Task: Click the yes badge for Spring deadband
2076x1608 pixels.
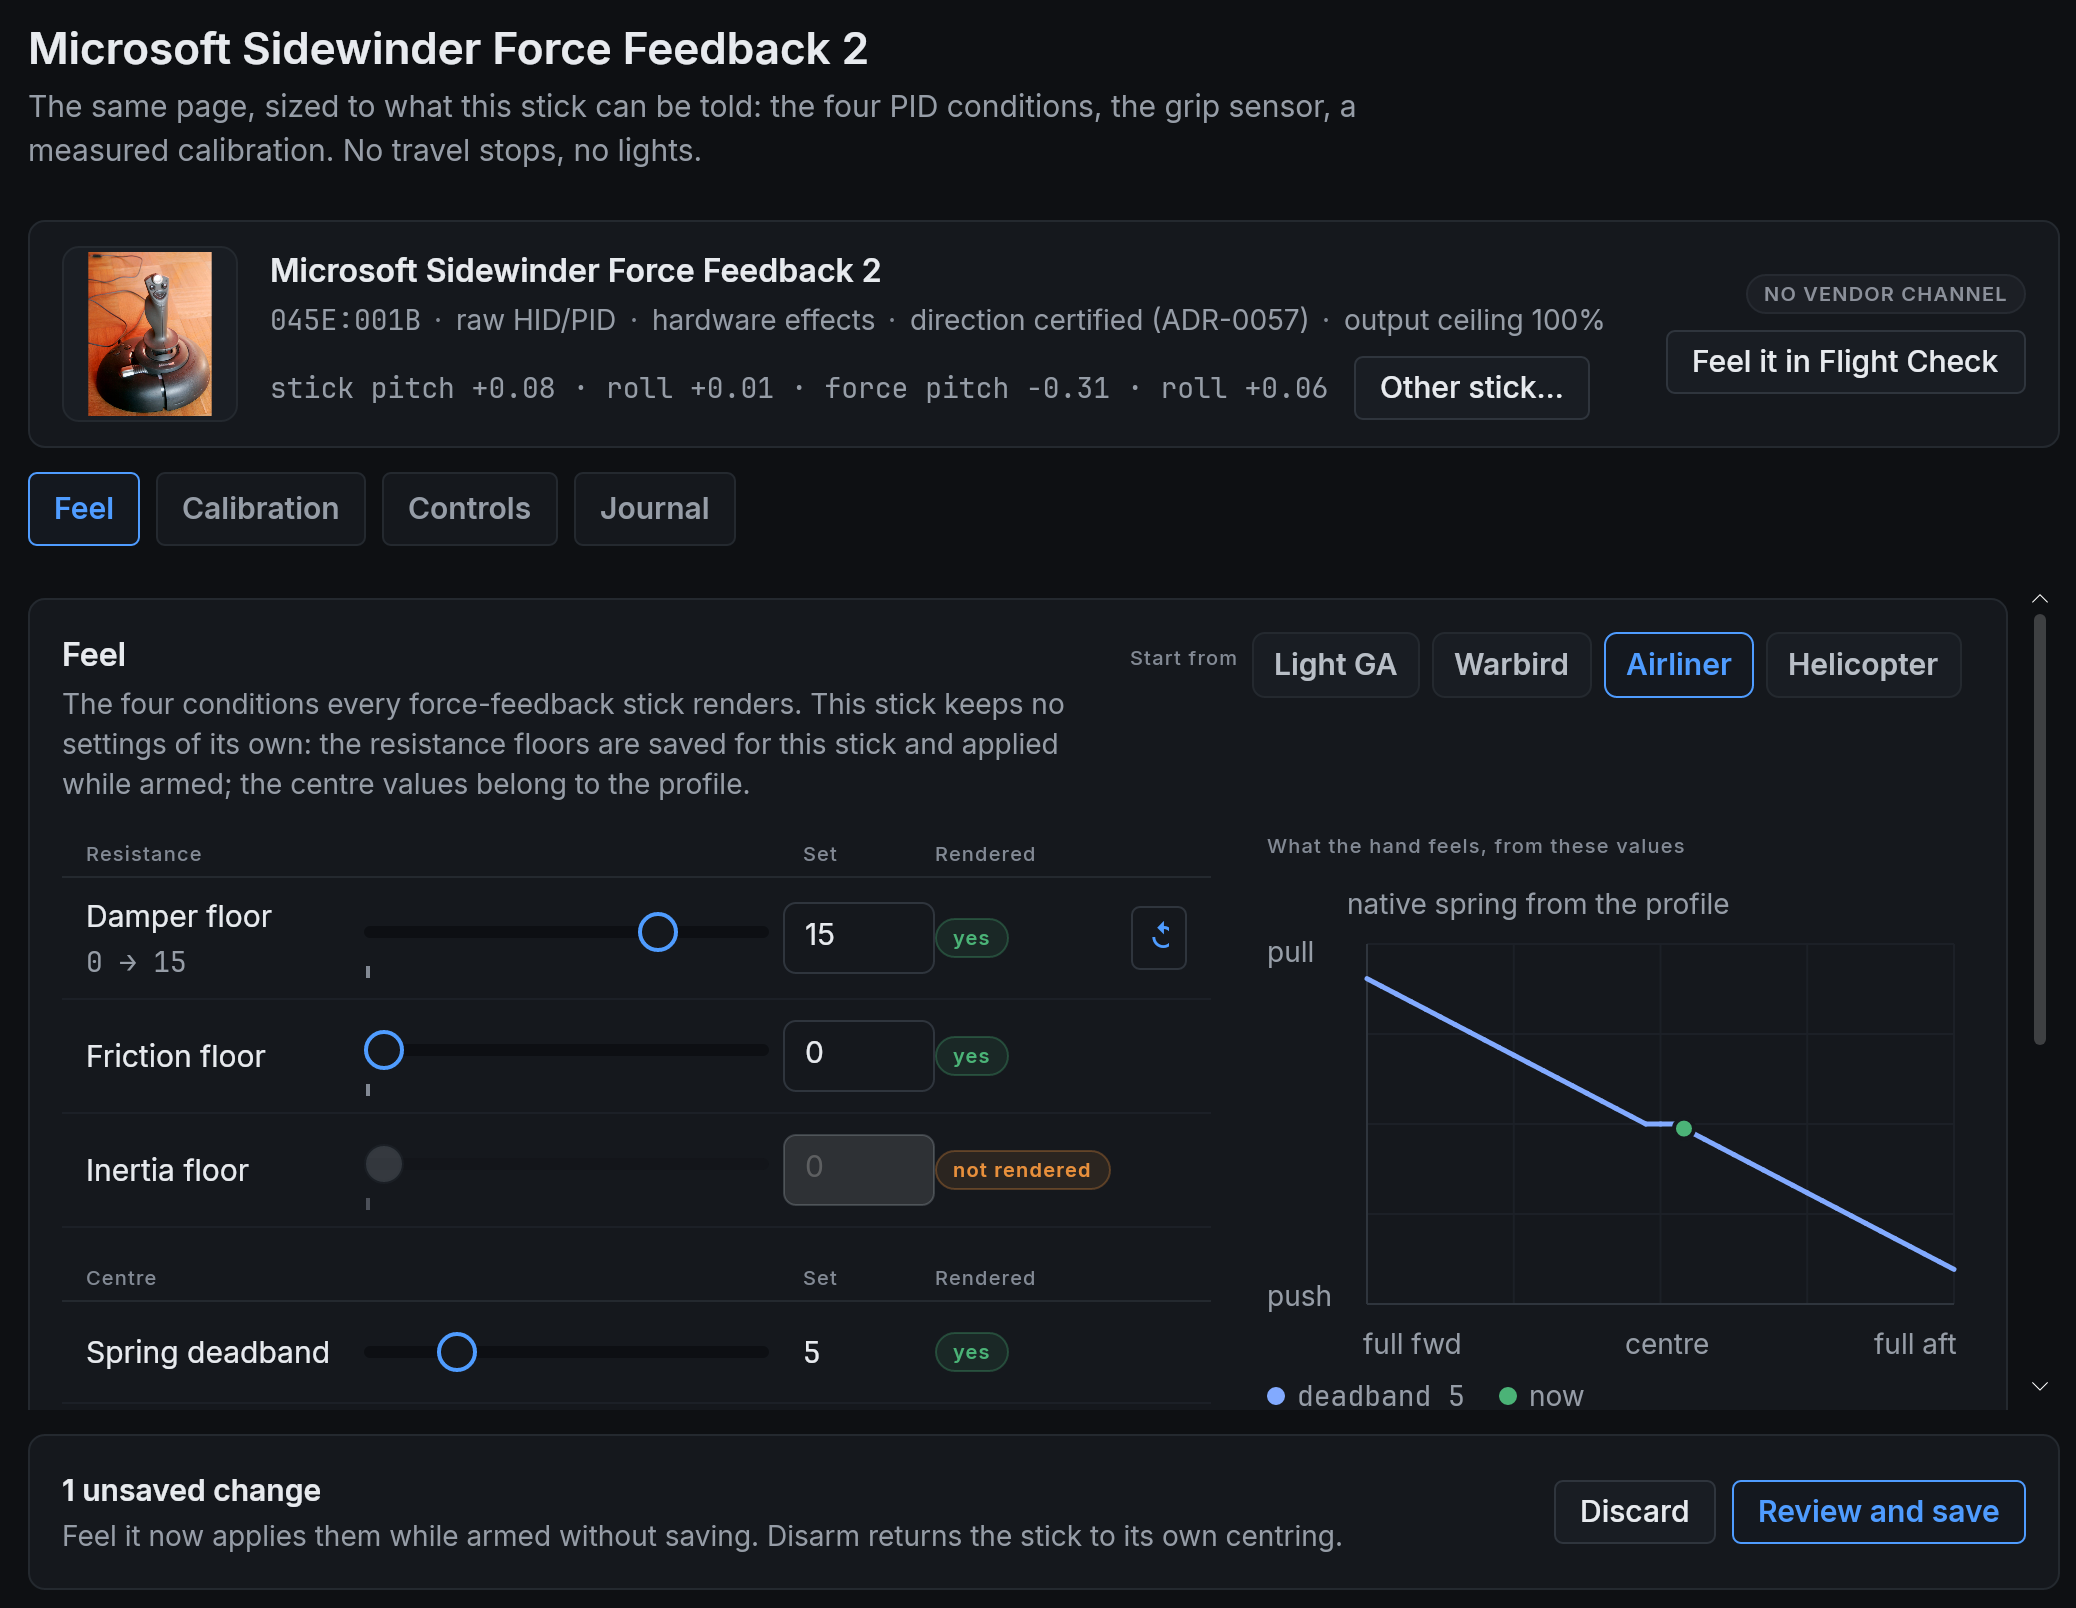Action: (971, 1351)
